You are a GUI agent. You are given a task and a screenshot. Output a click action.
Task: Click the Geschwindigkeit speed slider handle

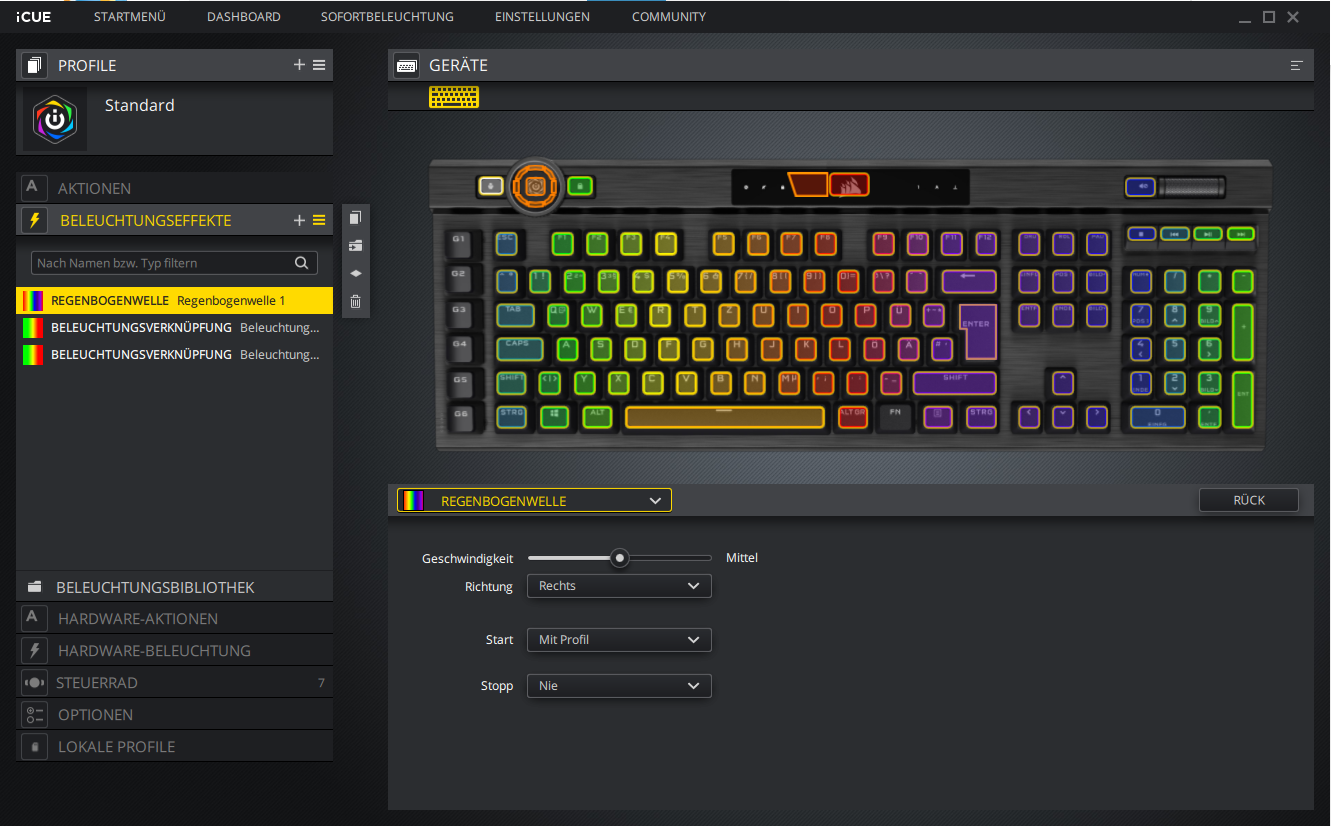pos(620,558)
